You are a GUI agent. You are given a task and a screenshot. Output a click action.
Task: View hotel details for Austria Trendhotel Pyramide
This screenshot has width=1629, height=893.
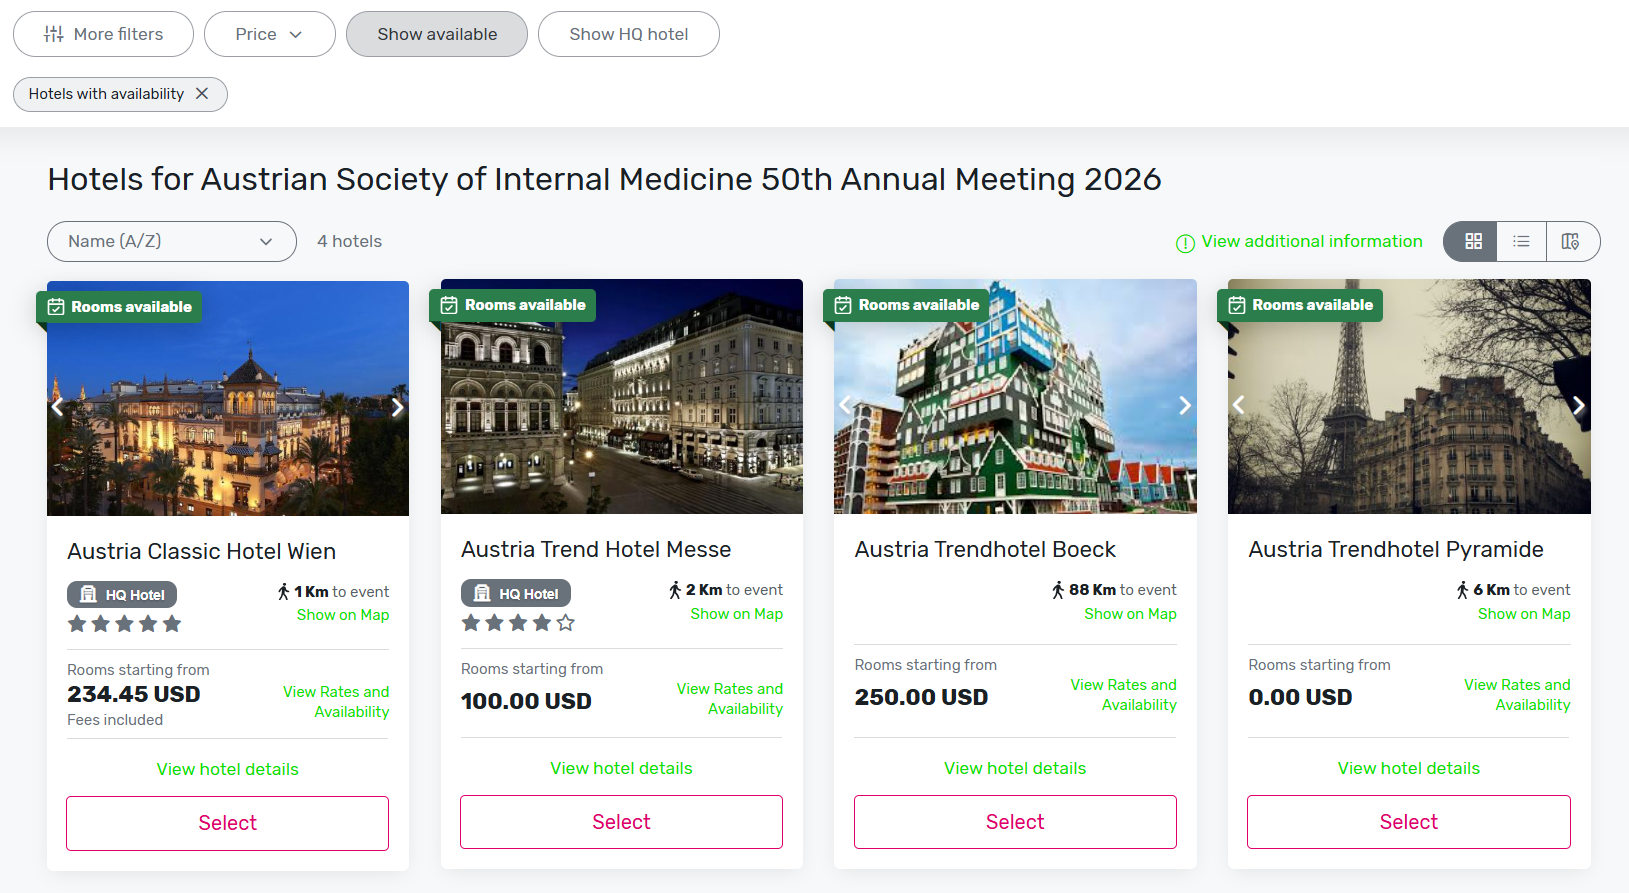[1409, 768]
